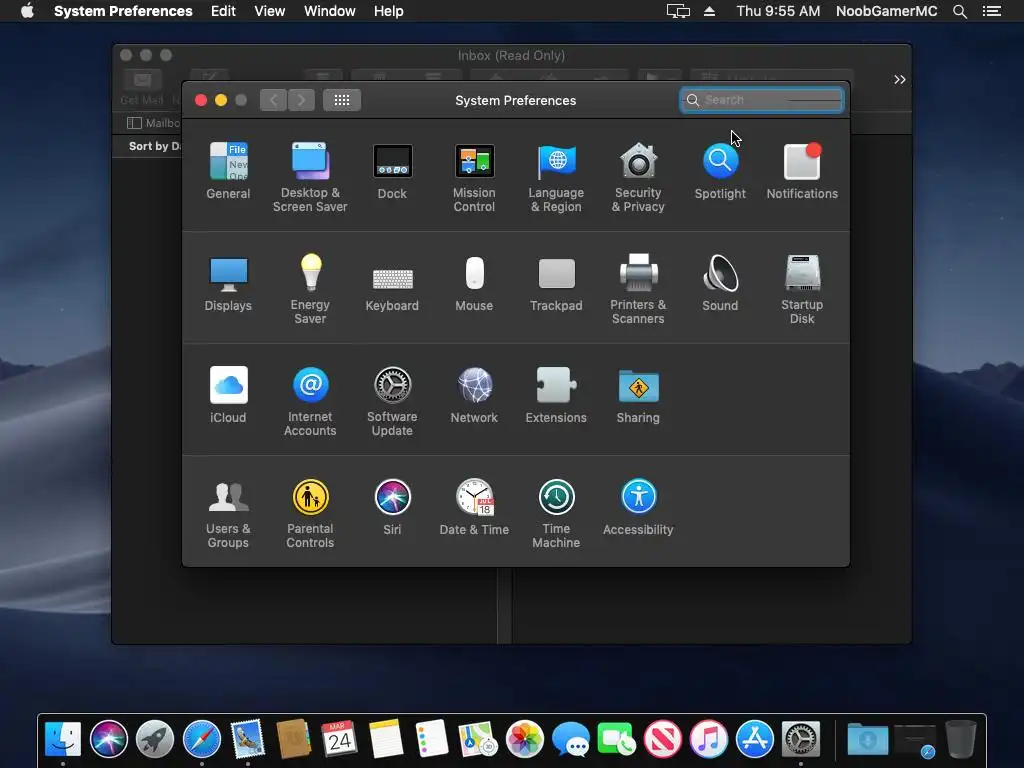Open the Mouse preferences pane

474,283
